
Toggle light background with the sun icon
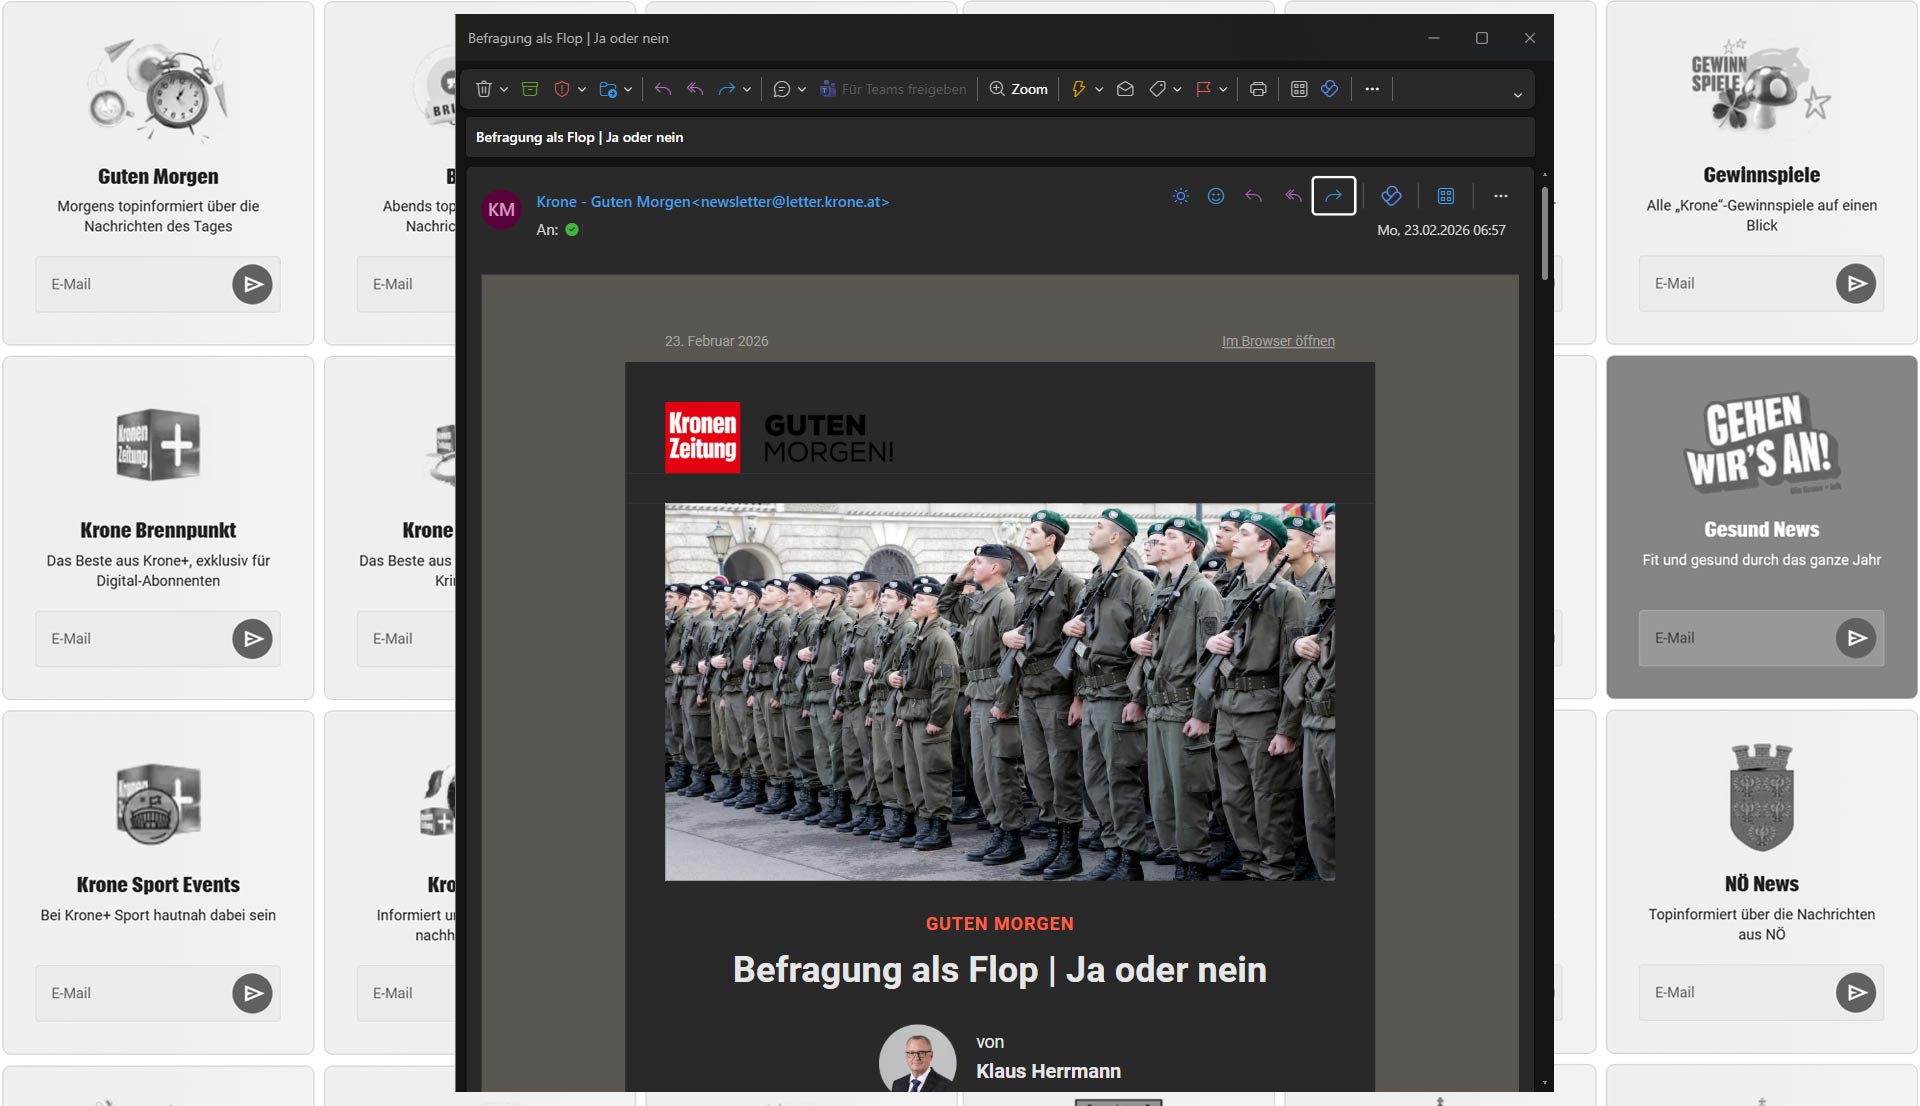1180,196
